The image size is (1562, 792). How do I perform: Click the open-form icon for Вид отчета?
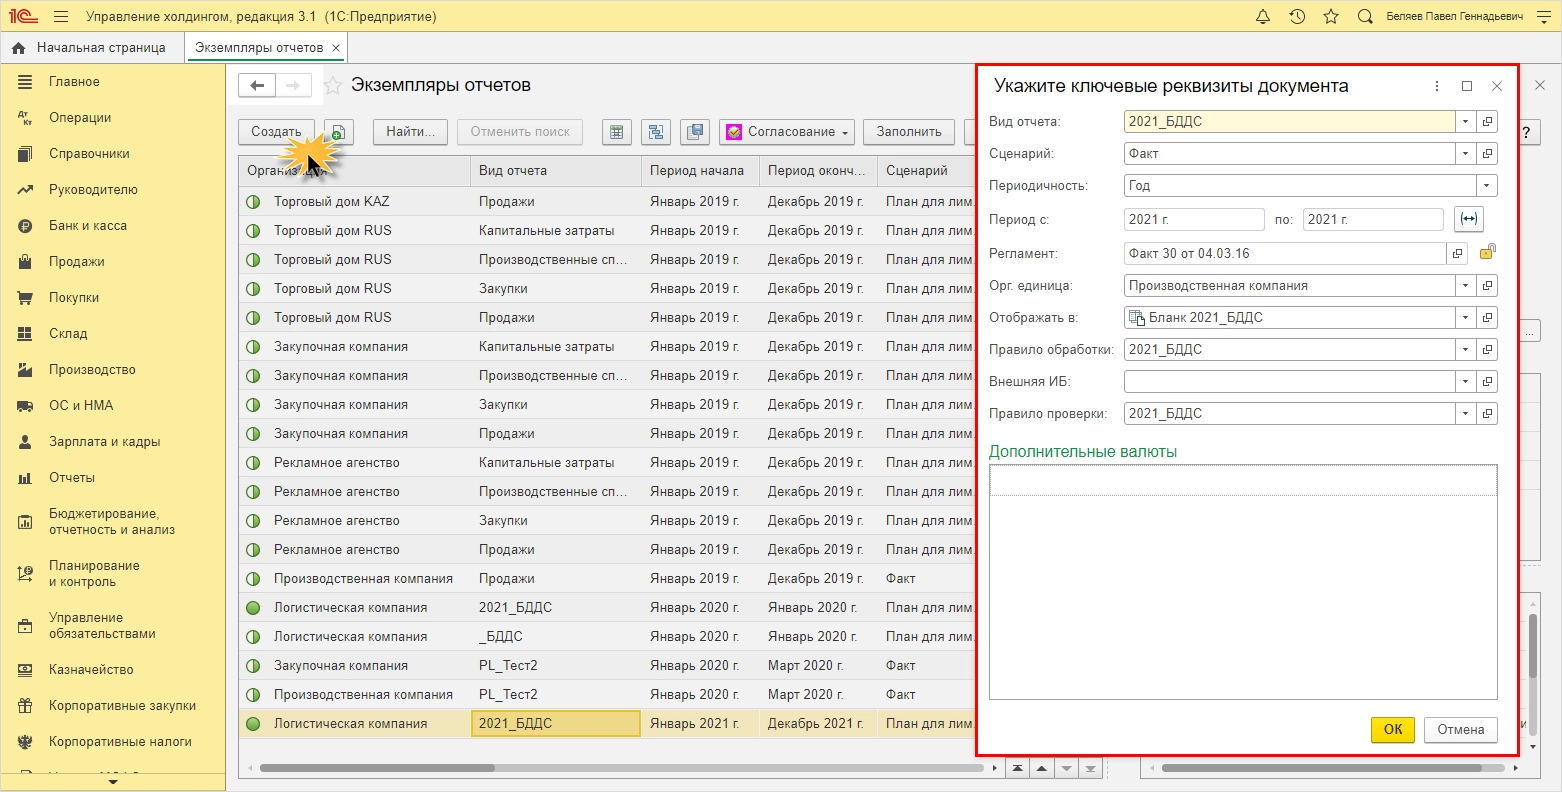pyautogui.click(x=1488, y=122)
